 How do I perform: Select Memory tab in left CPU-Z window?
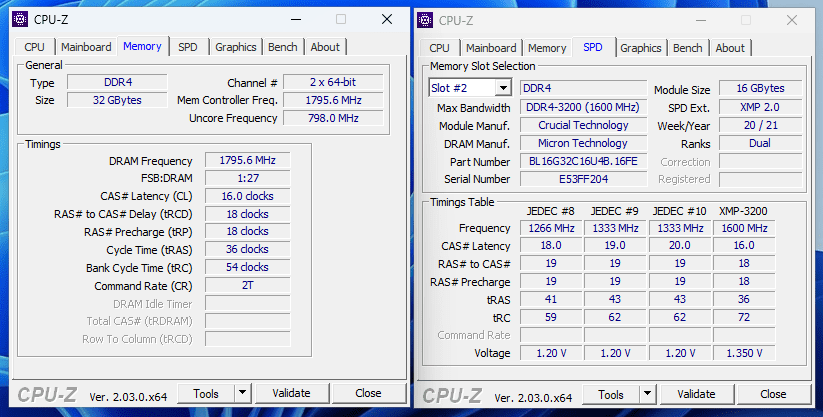[x=142, y=46]
